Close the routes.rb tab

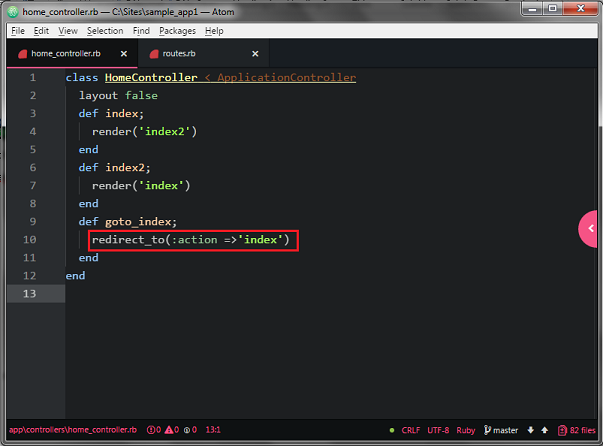click(255, 54)
